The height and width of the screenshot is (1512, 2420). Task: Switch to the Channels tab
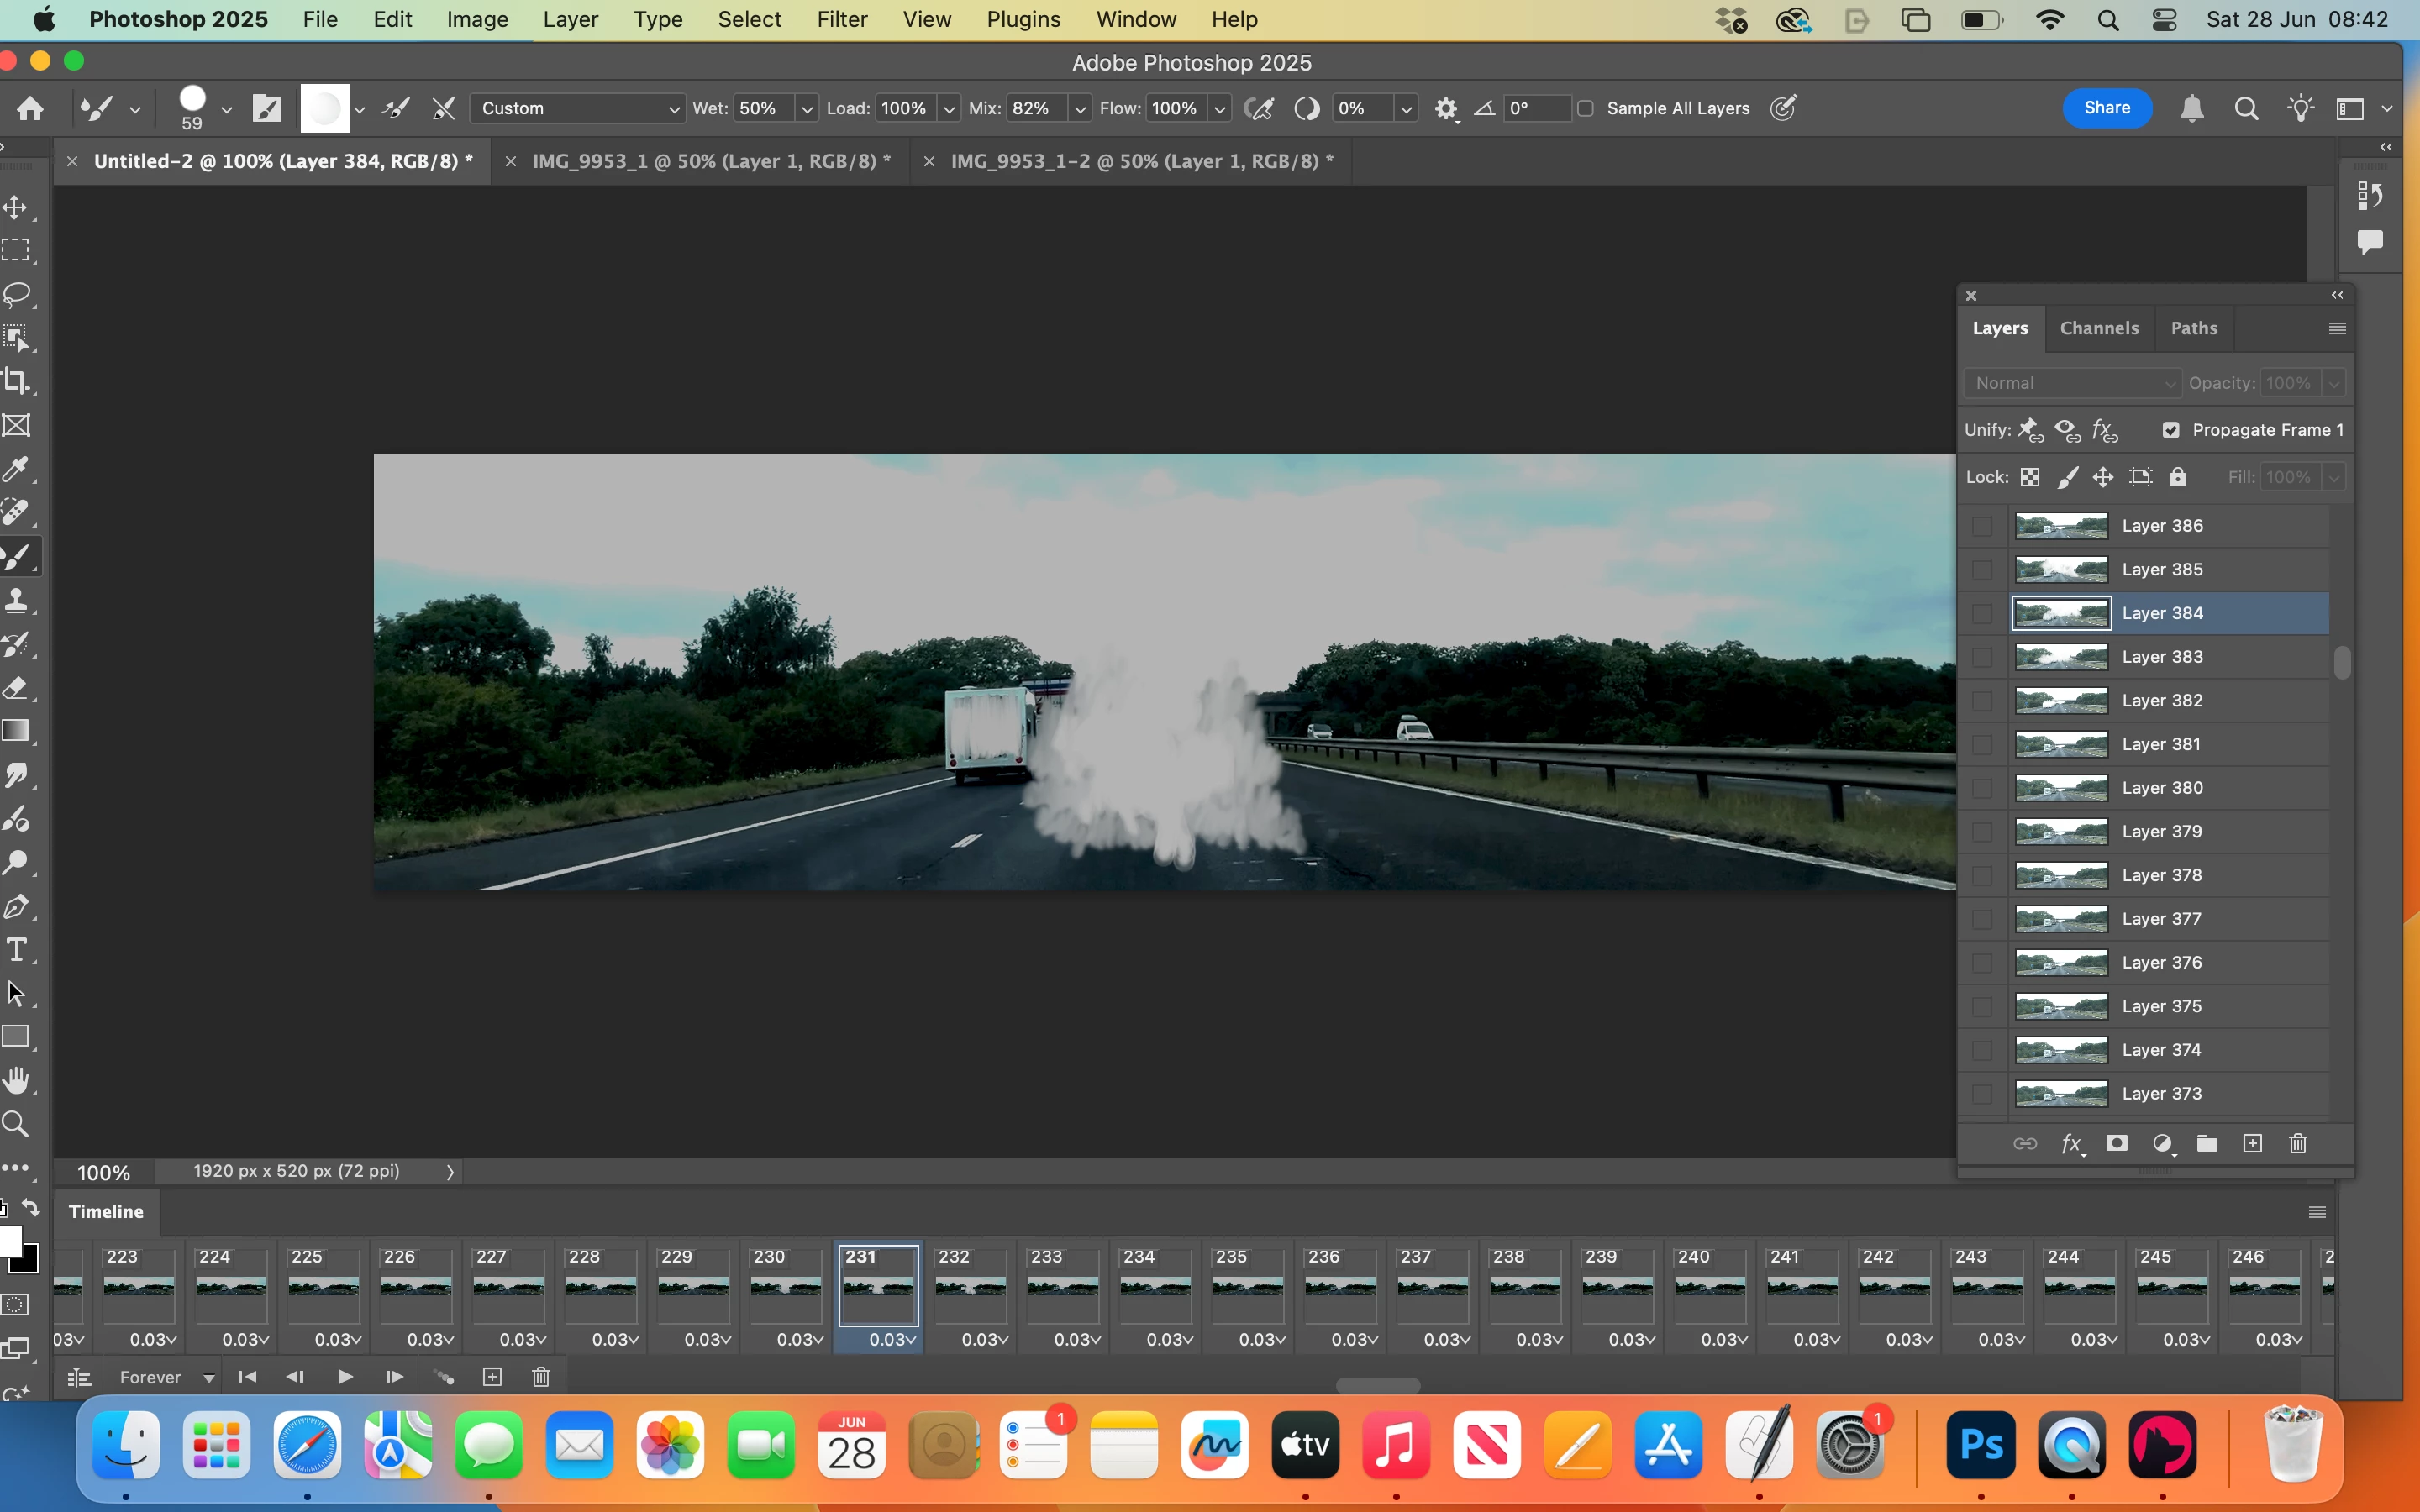coord(2098,328)
